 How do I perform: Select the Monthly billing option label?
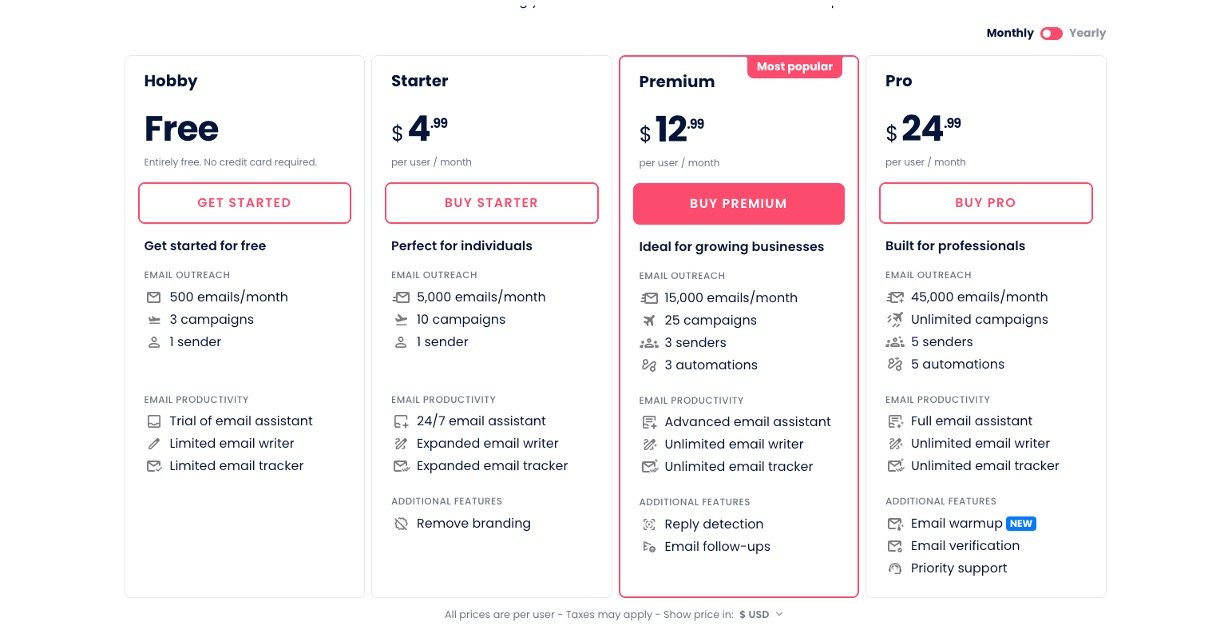click(x=1010, y=33)
